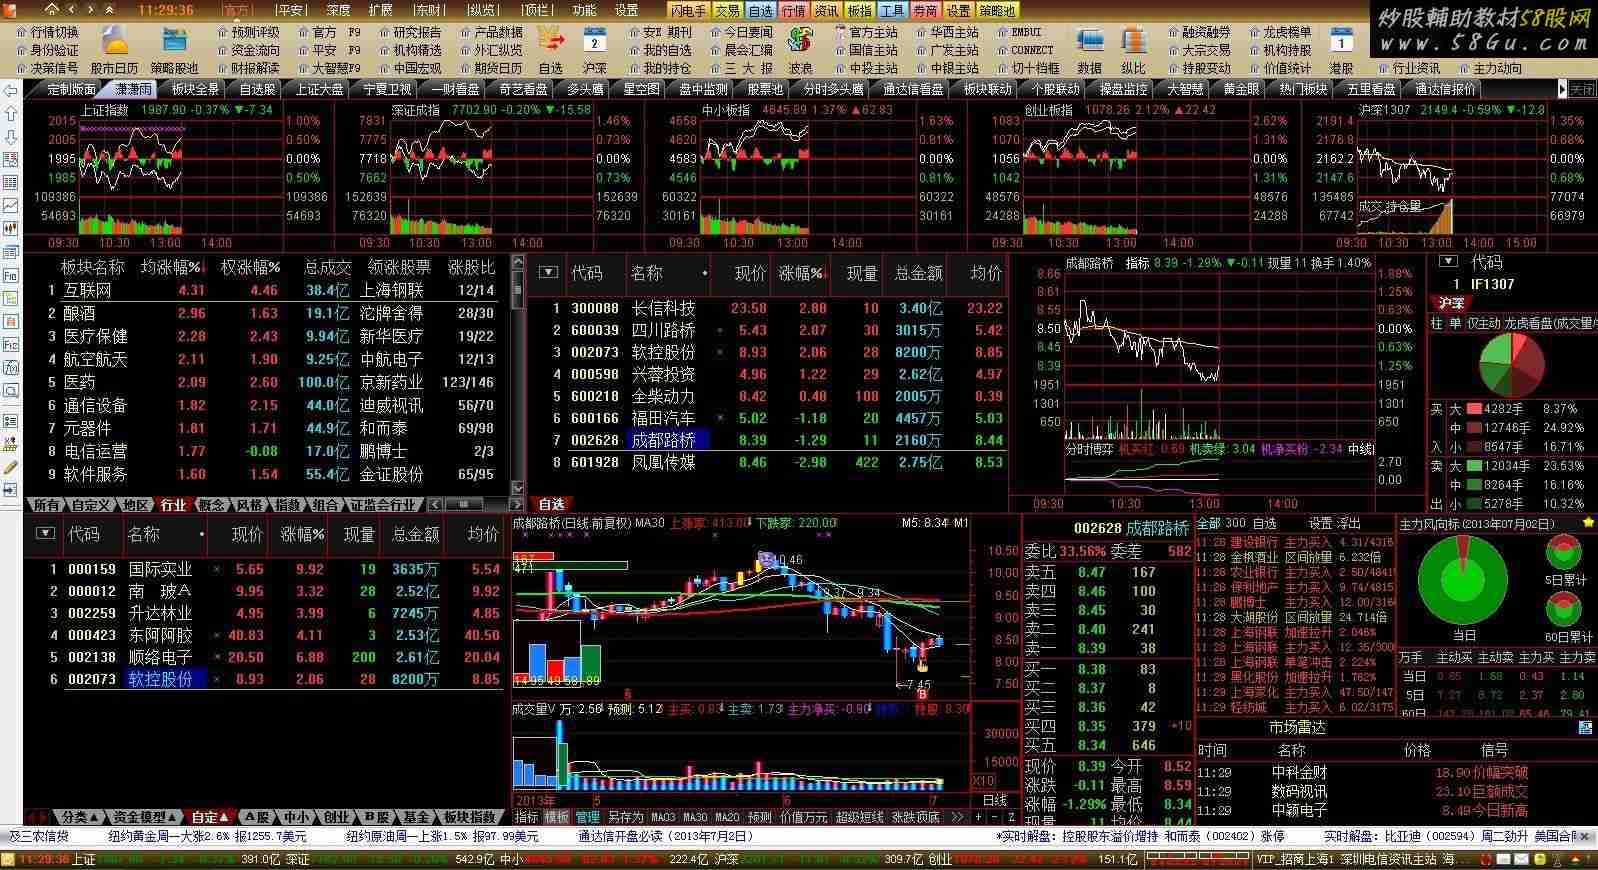Click the left arrow icon on sidebar top

pyautogui.click(x=11, y=92)
